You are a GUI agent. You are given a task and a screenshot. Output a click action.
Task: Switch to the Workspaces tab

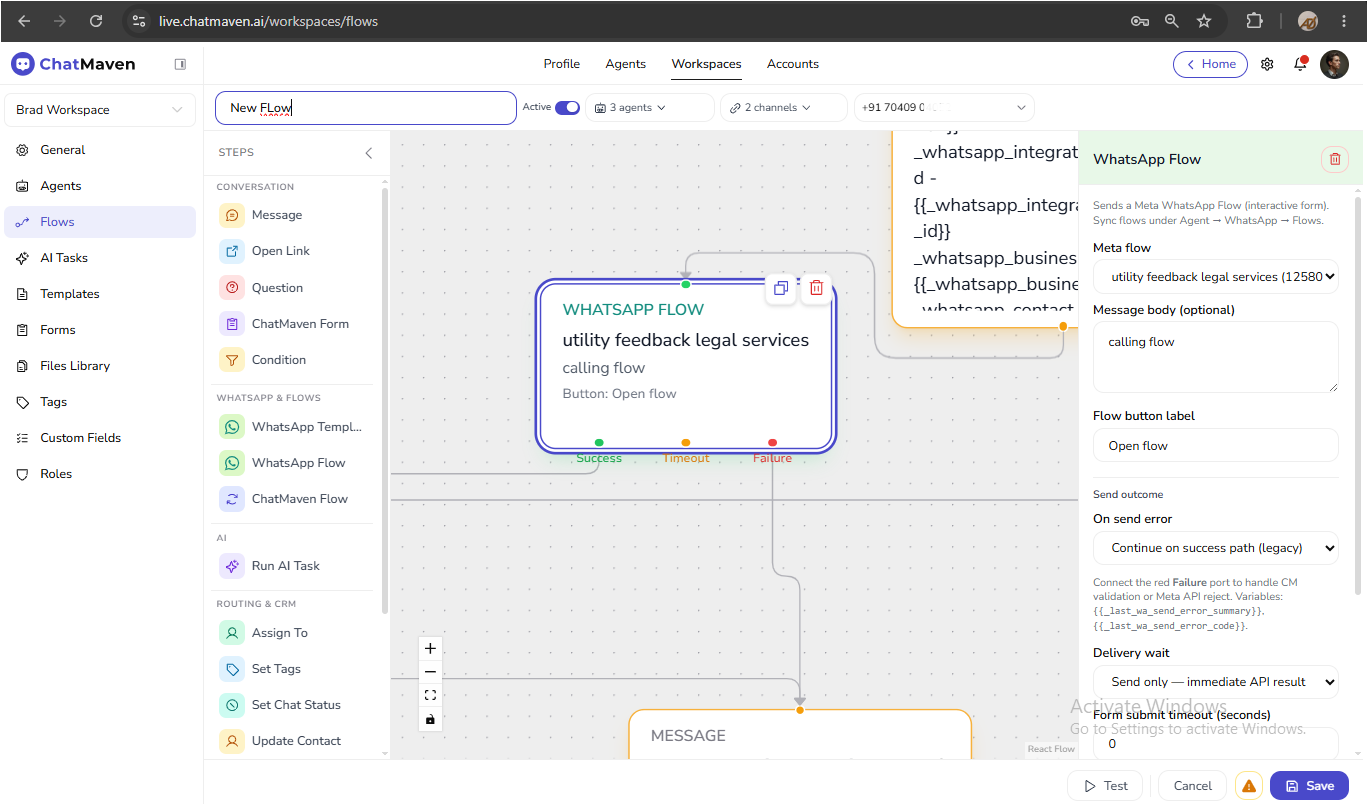click(707, 64)
